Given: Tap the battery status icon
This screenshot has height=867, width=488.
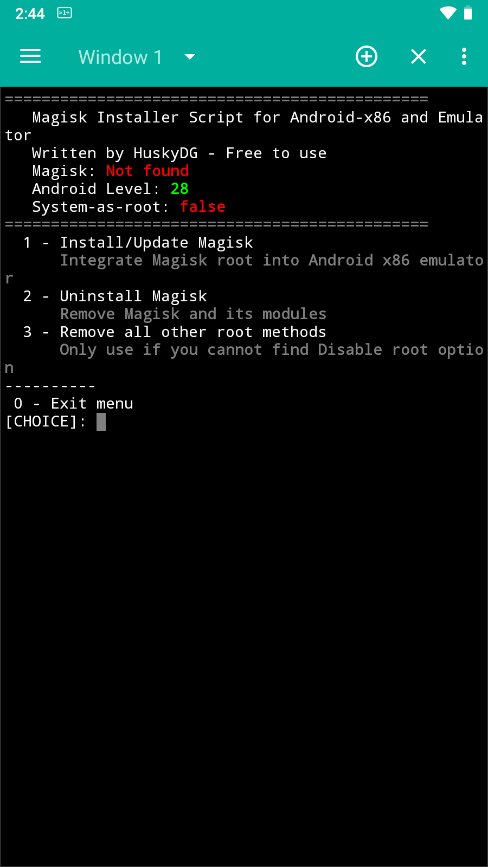Looking at the screenshot, I should 468,13.
